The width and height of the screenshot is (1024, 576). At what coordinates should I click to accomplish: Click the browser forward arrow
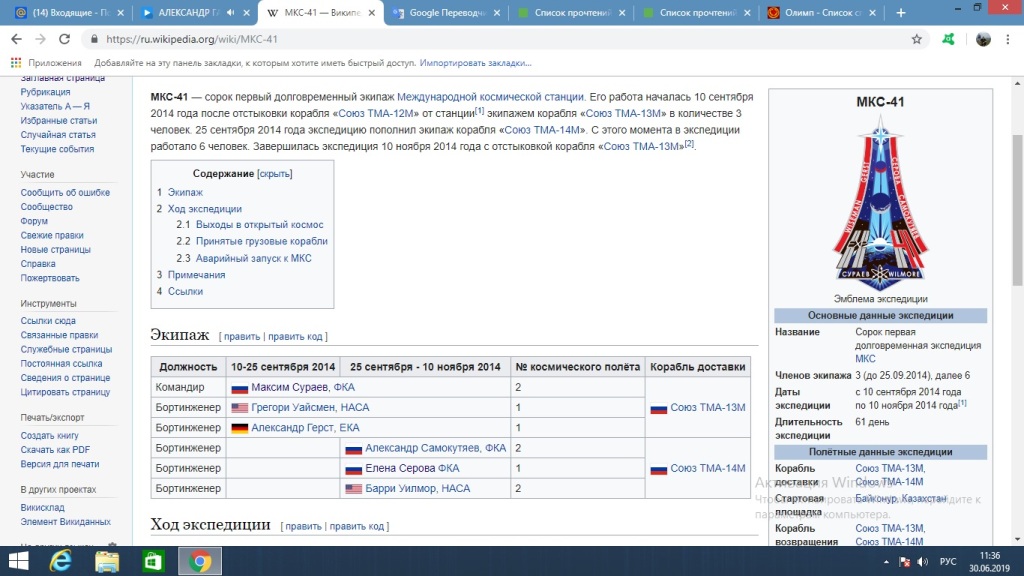coord(40,39)
